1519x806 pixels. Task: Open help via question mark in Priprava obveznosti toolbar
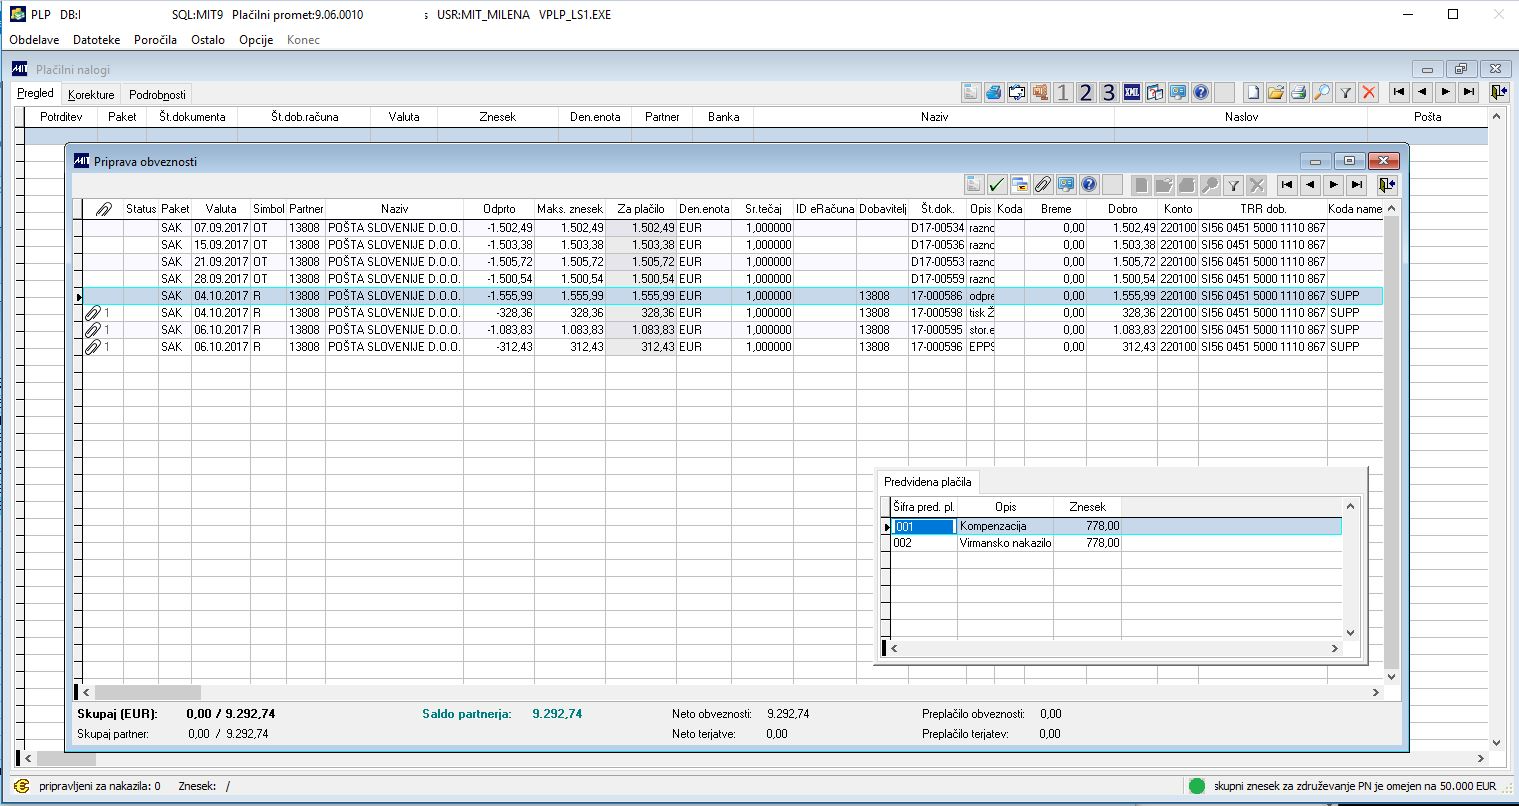1088,185
